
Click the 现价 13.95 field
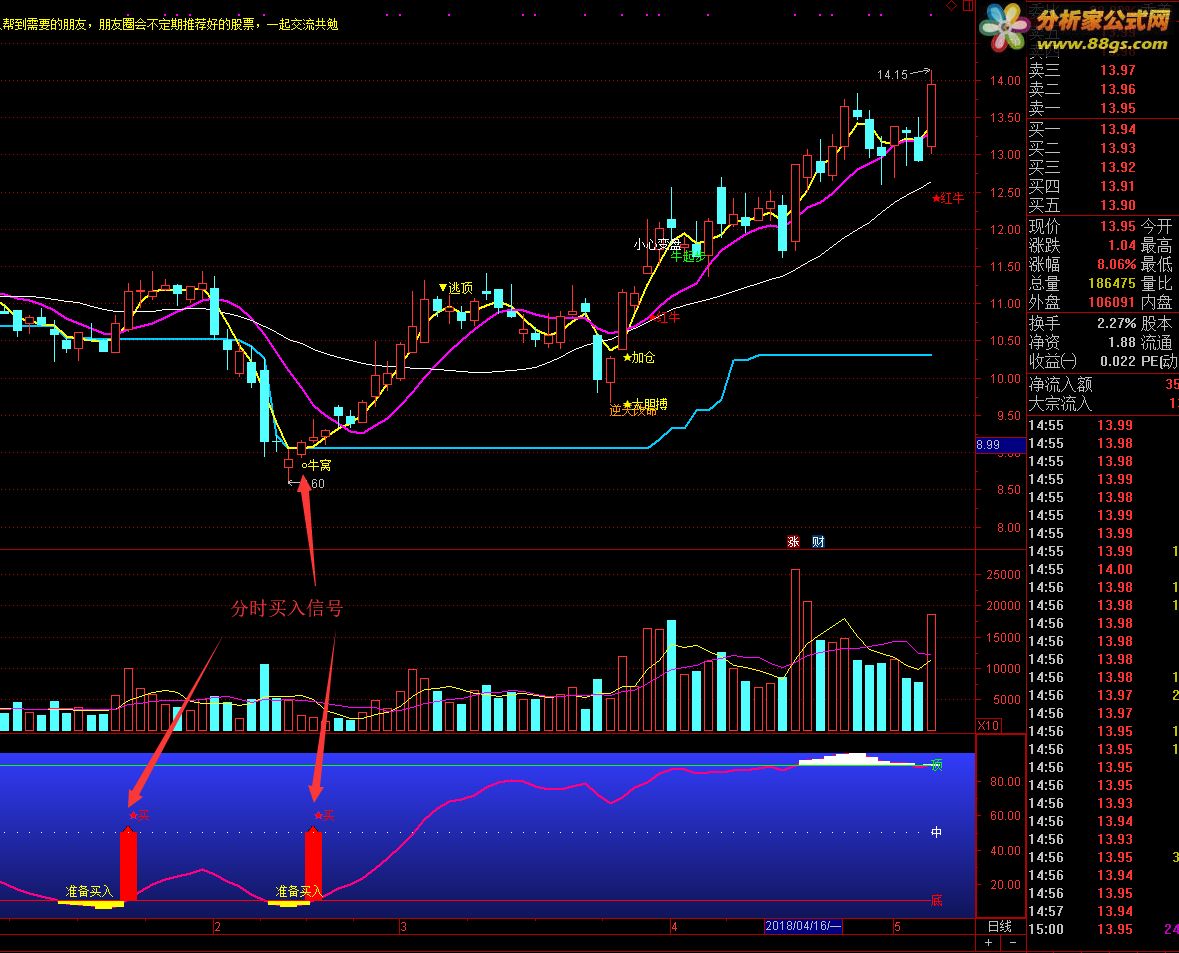pyautogui.click(x=1082, y=226)
